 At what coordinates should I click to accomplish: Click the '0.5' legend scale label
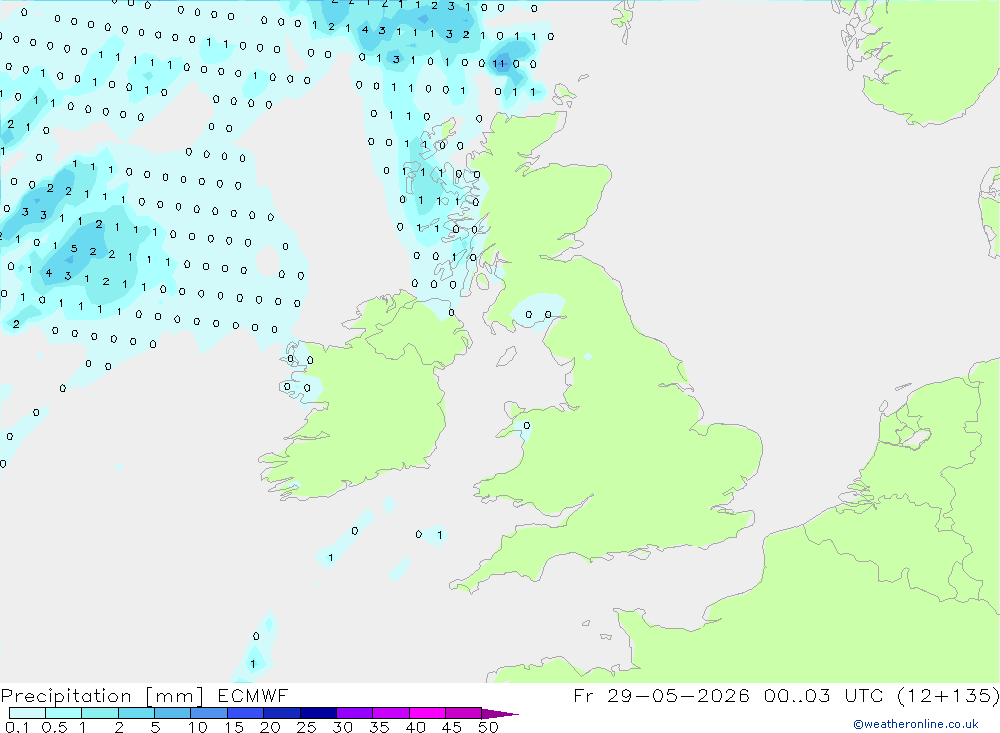tap(54, 727)
